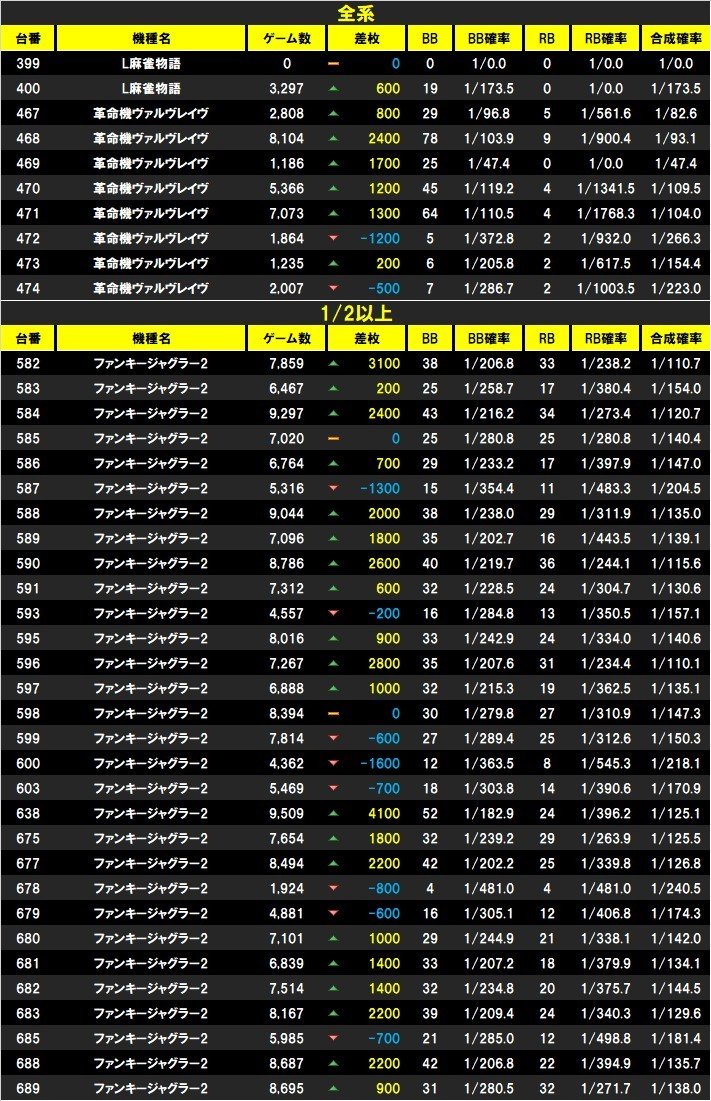Click difference value 900 in row 595
This screenshot has height=1101, width=711.
[388, 639]
